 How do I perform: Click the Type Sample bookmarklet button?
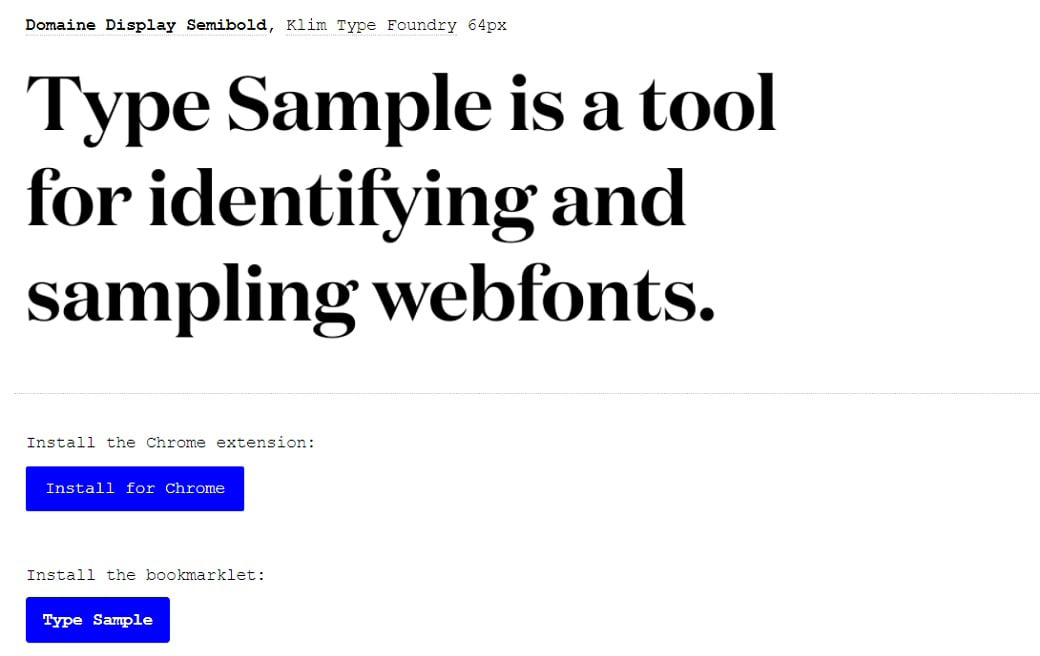click(98, 620)
